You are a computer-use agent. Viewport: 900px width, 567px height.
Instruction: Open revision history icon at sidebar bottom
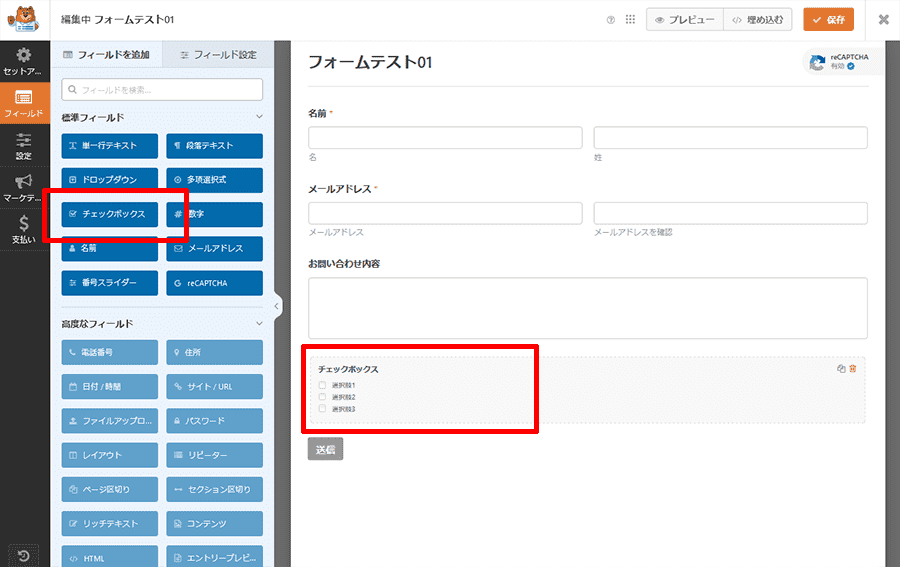click(24, 556)
